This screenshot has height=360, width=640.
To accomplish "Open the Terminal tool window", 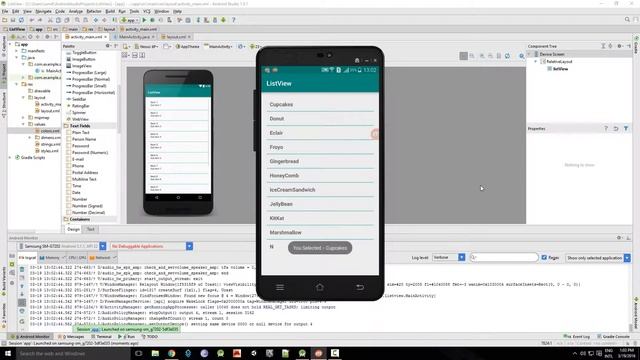I will point(101,337).
